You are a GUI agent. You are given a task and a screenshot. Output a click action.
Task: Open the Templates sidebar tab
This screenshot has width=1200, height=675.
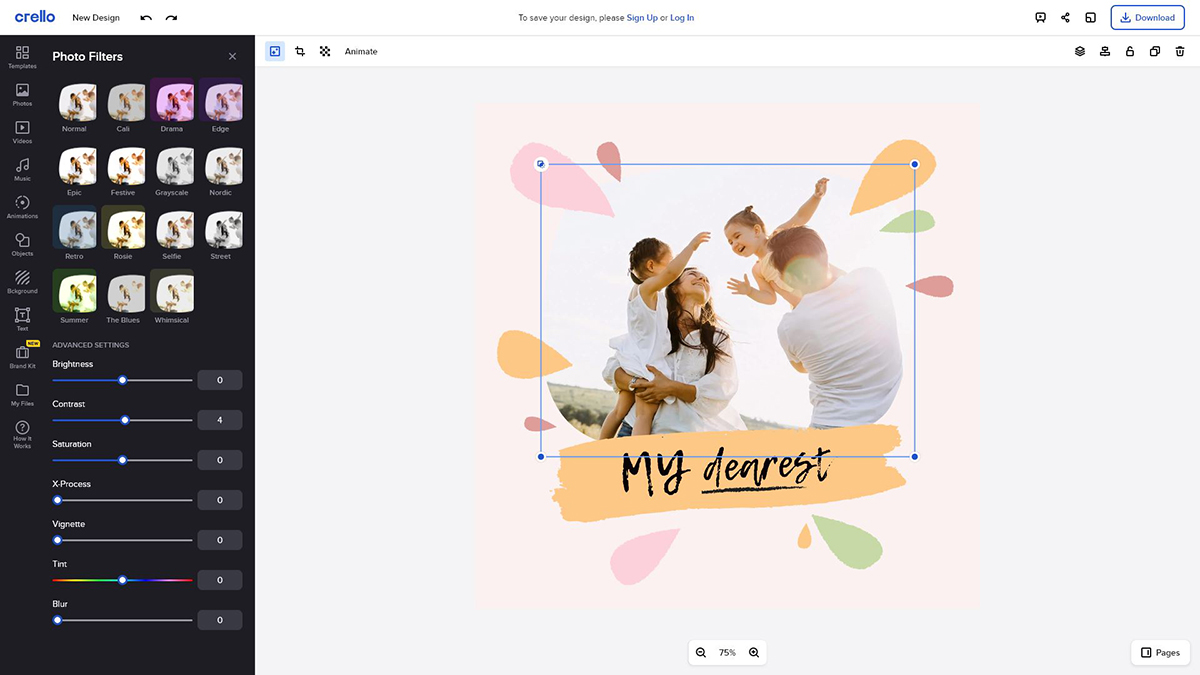pos(22,57)
